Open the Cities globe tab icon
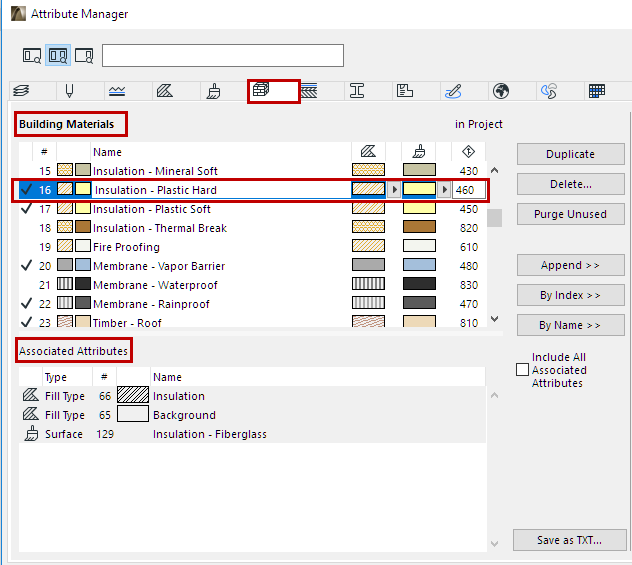This screenshot has height=565, width=632. click(x=501, y=91)
